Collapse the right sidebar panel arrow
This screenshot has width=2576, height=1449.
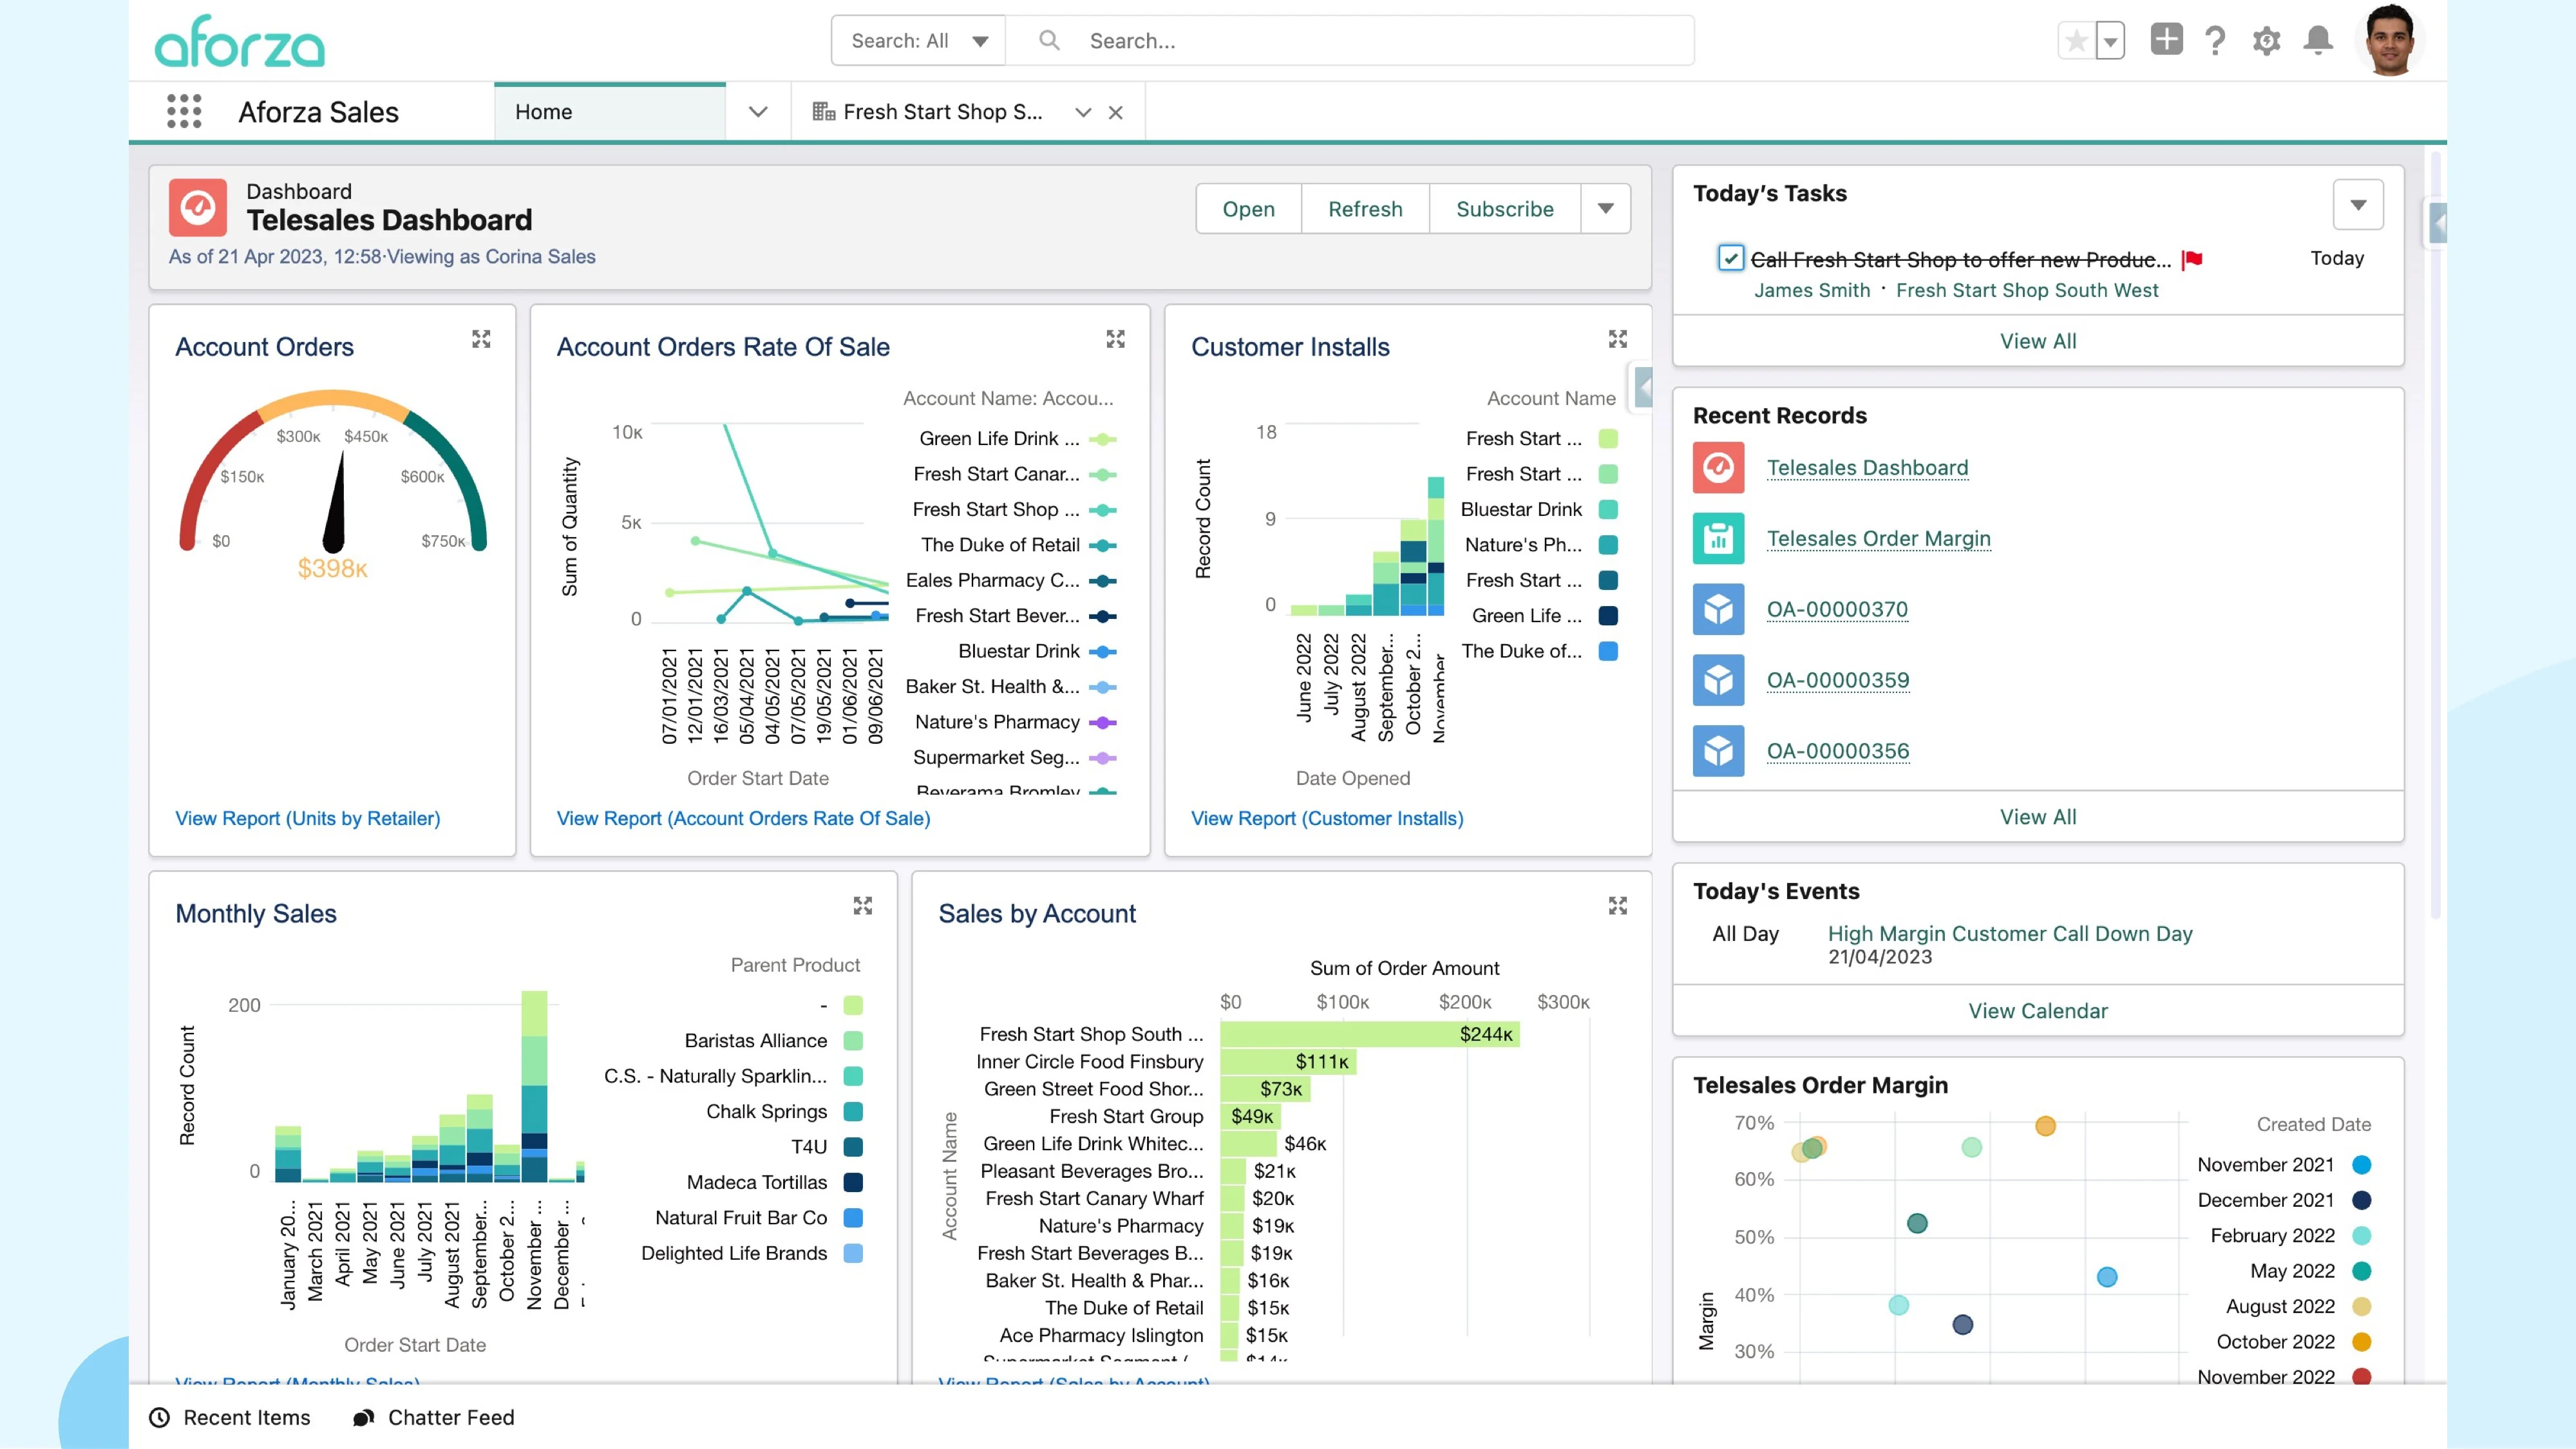2437,223
